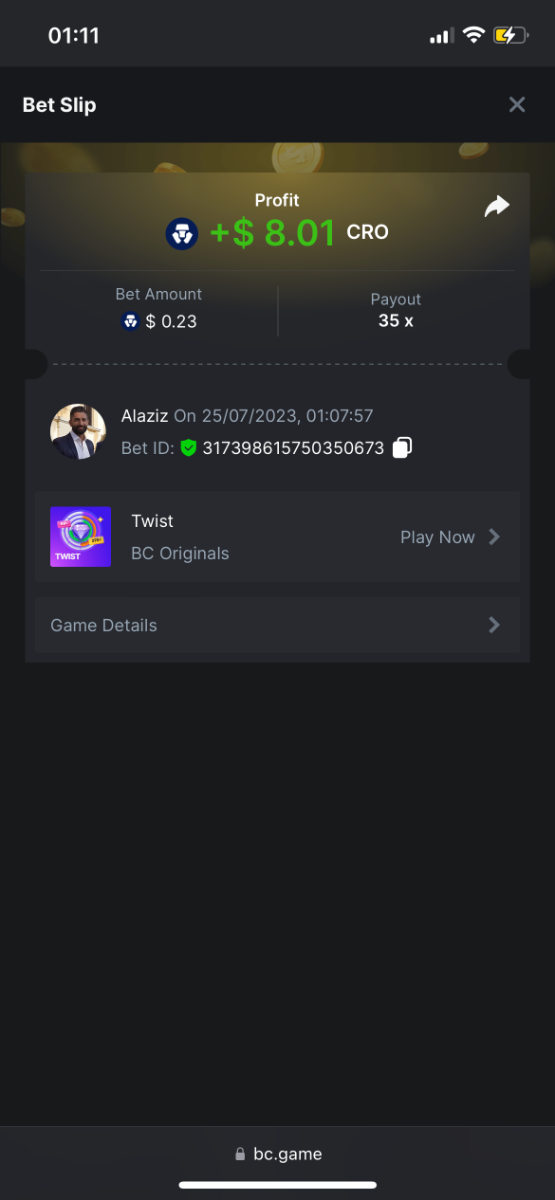Tap Alaziz's profile avatar
The width and height of the screenshot is (555, 1200).
tap(78, 432)
